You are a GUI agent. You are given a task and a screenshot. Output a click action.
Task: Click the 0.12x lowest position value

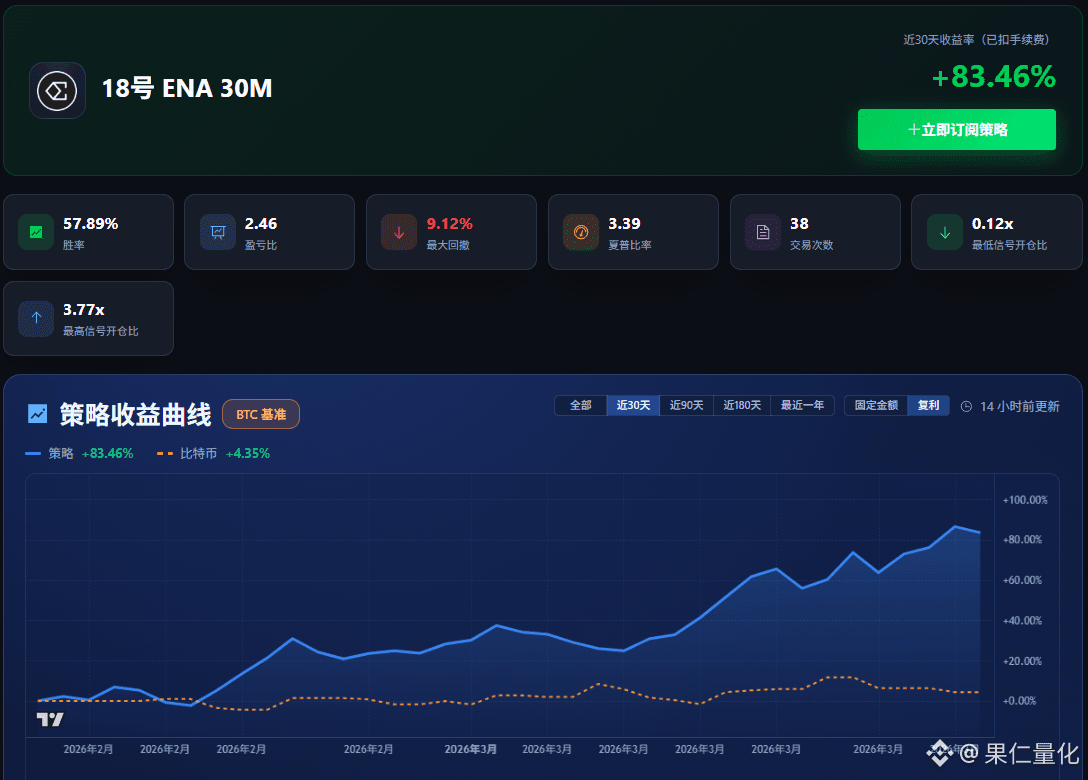point(993,223)
